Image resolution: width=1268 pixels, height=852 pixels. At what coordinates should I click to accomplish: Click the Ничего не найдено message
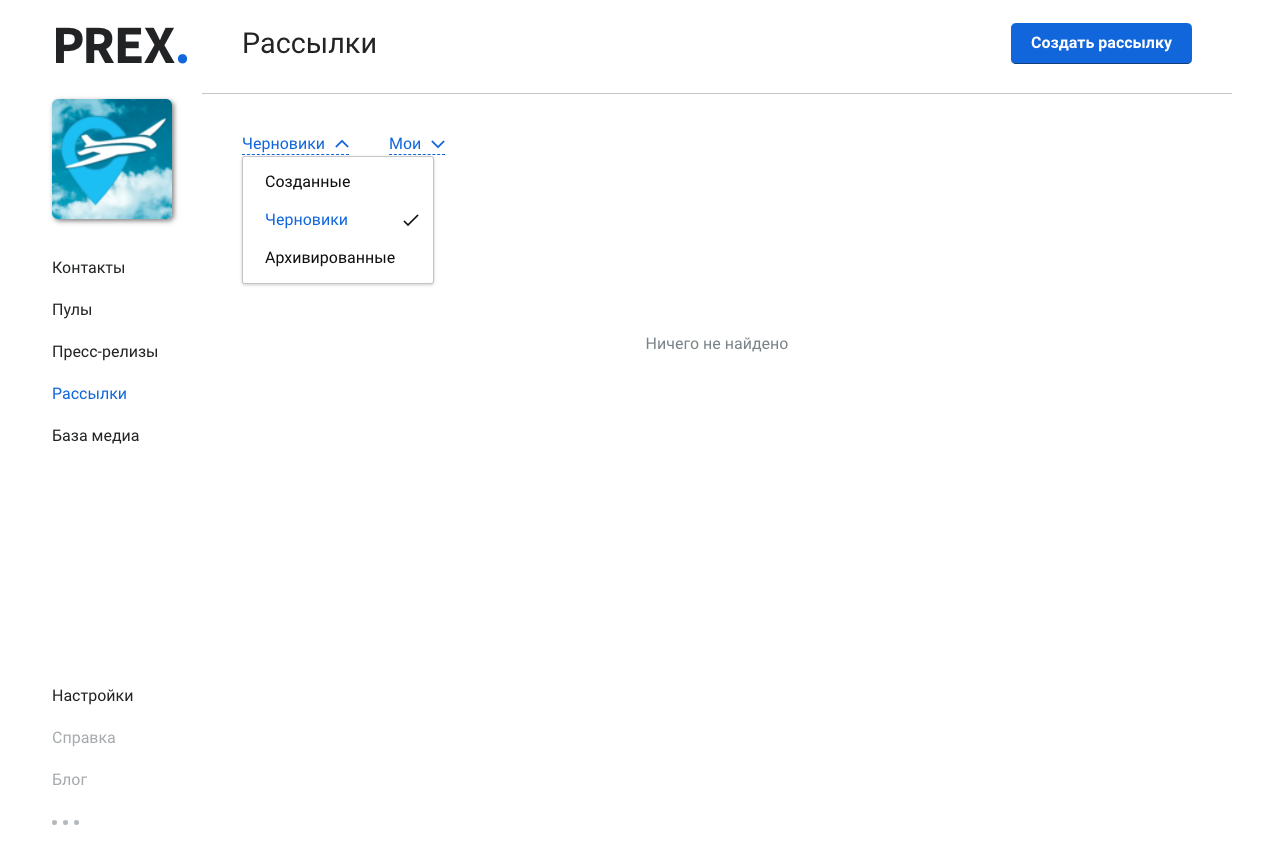[716, 344]
